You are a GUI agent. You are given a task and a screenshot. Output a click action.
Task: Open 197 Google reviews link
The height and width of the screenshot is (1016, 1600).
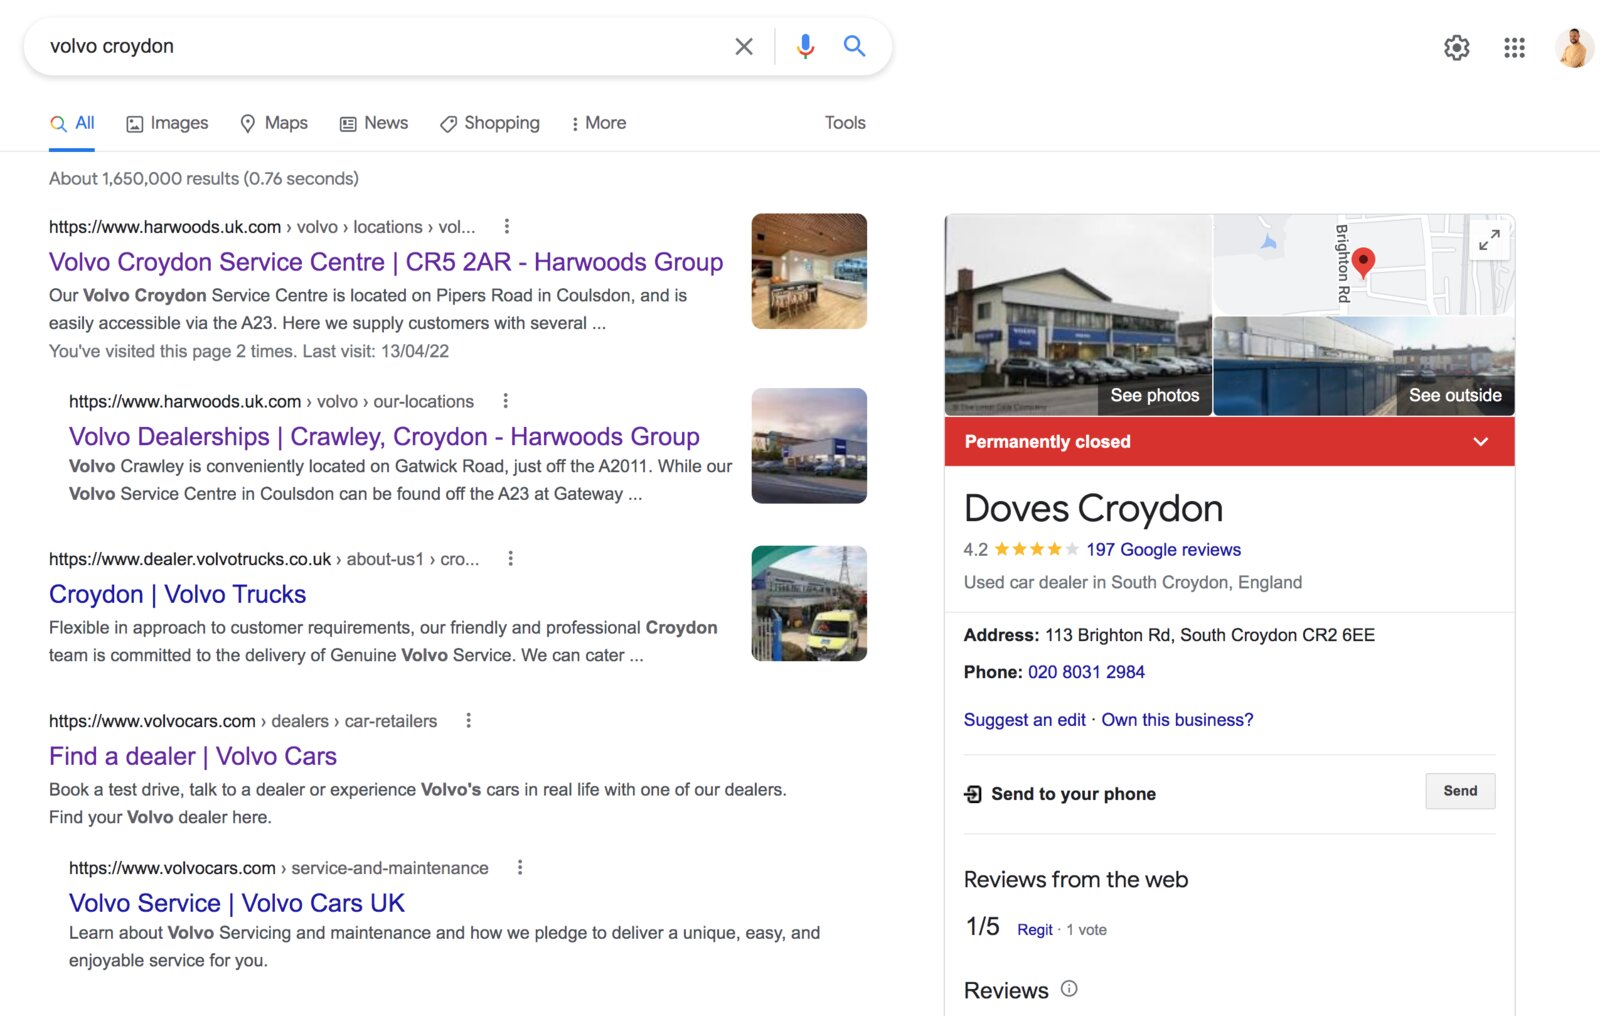[1163, 549]
